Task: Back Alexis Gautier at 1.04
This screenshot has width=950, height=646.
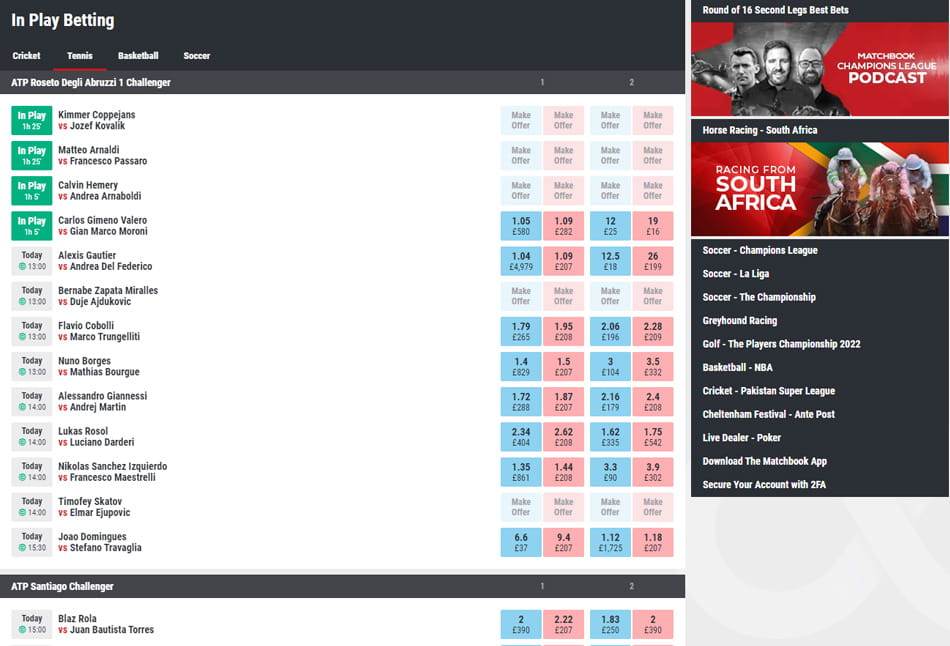Action: pos(521,261)
